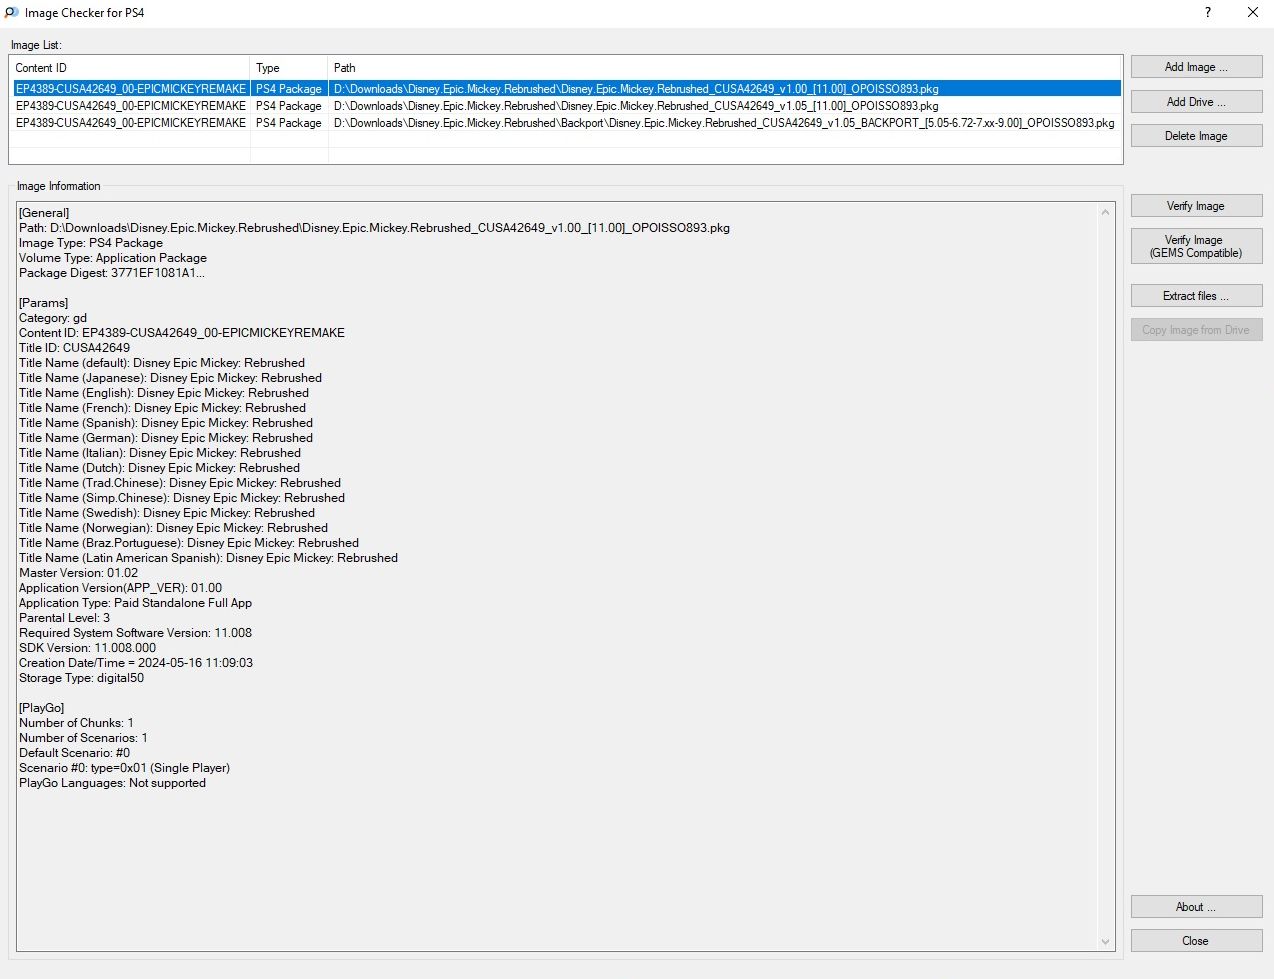Click Title Name (Japanese) line
Screen dimensions: 1274x979
point(171,378)
